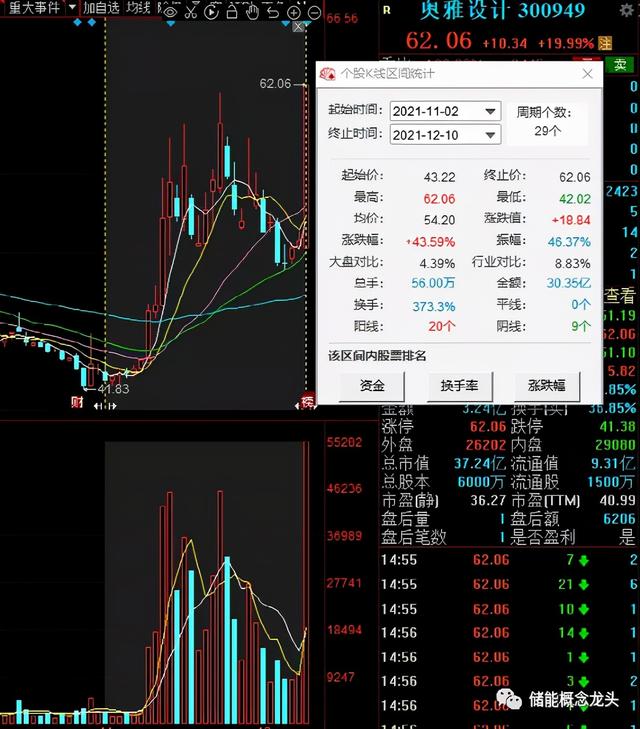The image size is (640, 729).
Task: Click the green 卖 sell button
Action: click(x=620, y=64)
